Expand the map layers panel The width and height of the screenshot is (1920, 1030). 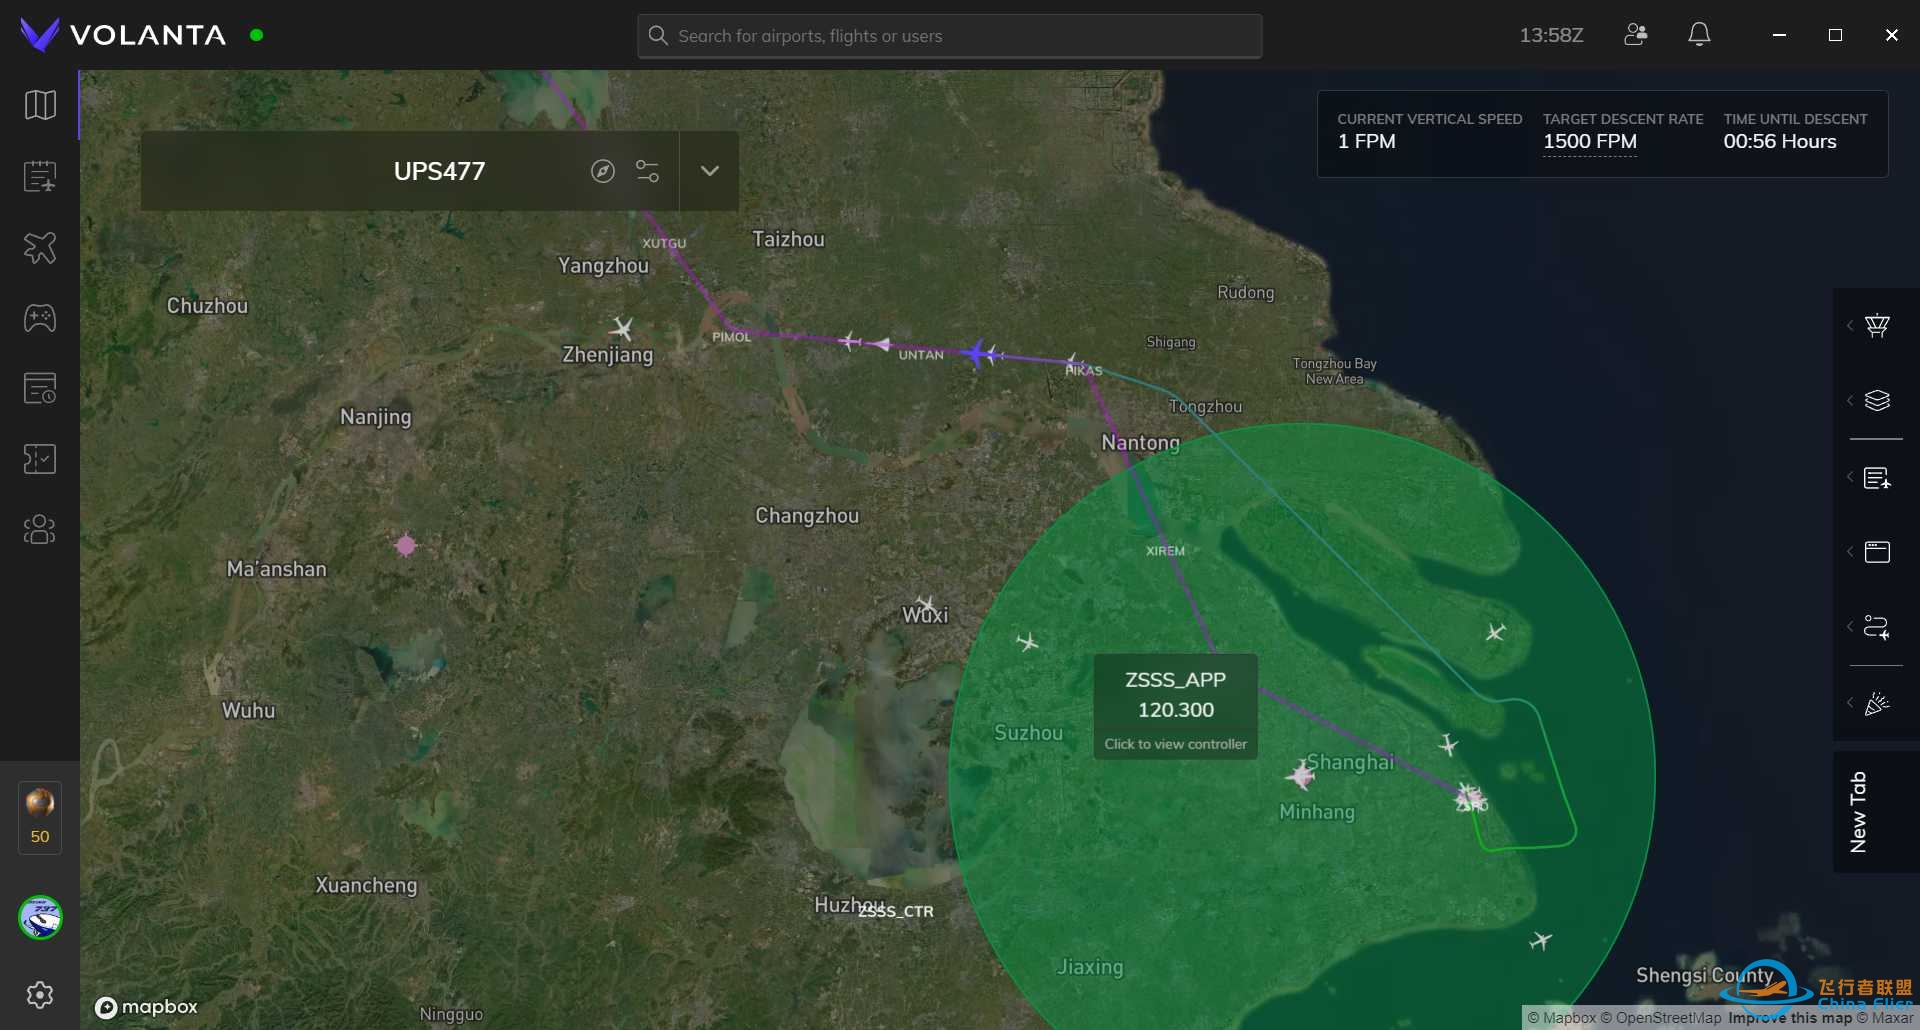(1877, 401)
